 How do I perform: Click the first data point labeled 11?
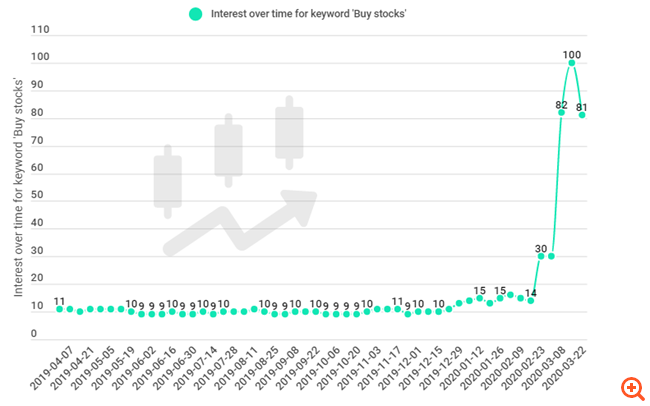[x=60, y=309]
